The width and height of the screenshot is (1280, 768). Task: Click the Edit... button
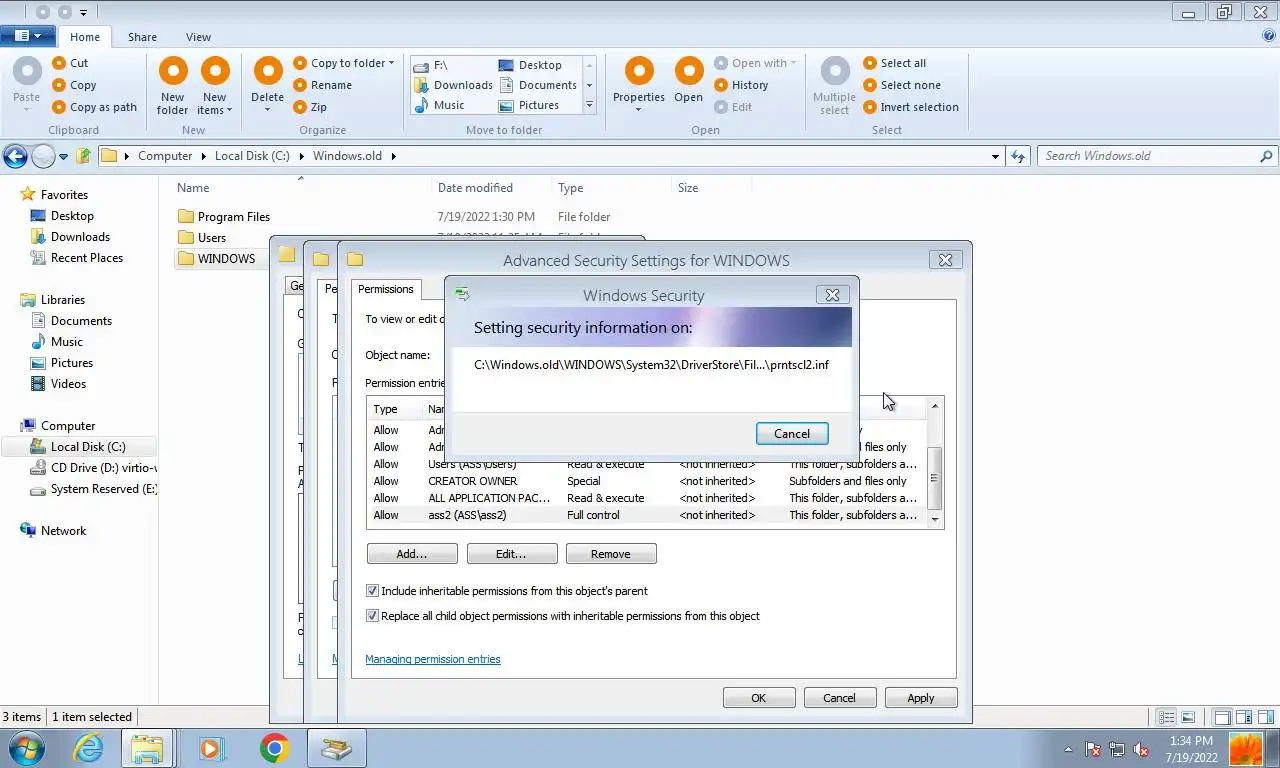pos(511,554)
